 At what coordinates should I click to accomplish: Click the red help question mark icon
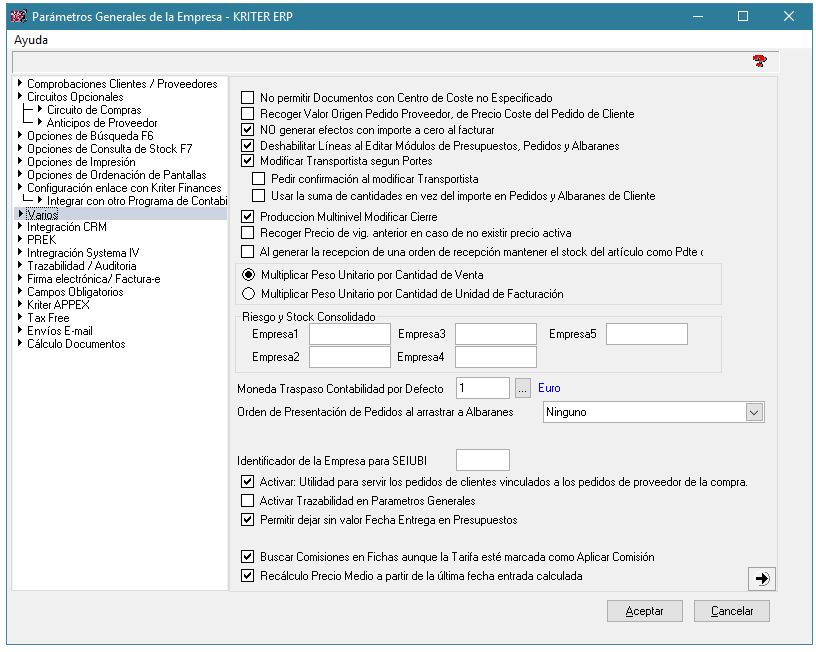click(759, 61)
